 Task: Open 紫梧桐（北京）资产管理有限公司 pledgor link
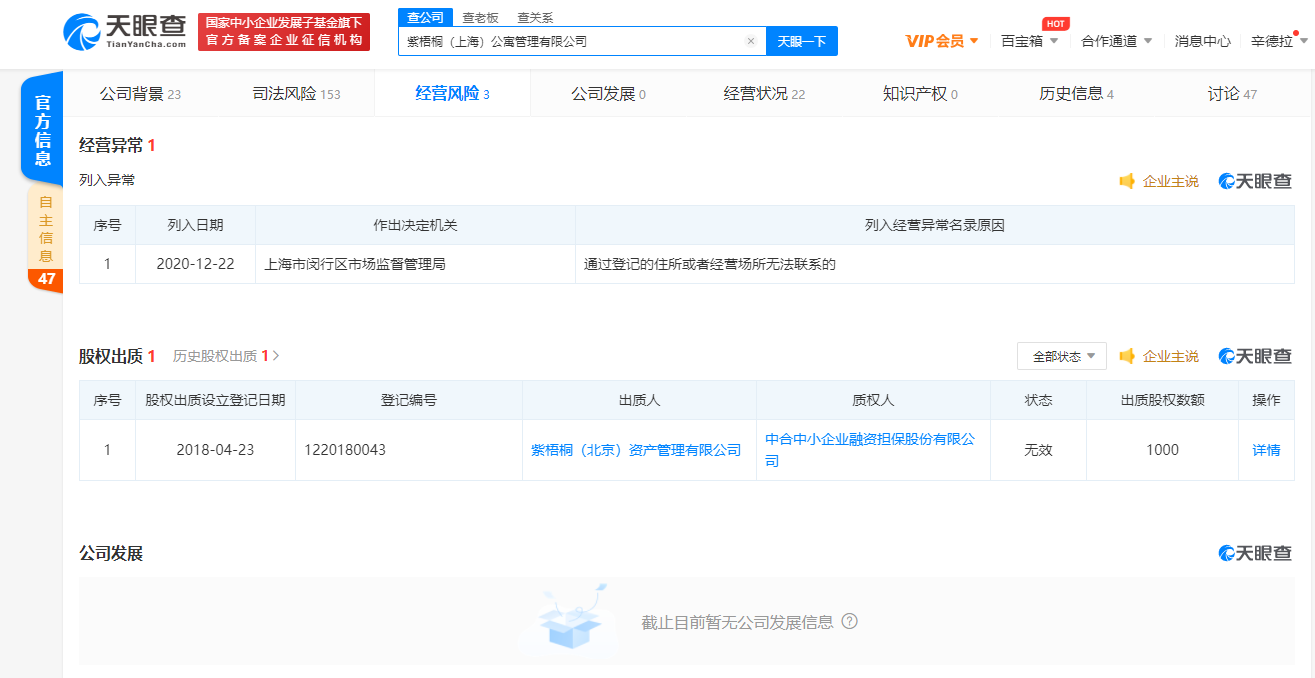pyautogui.click(x=636, y=450)
